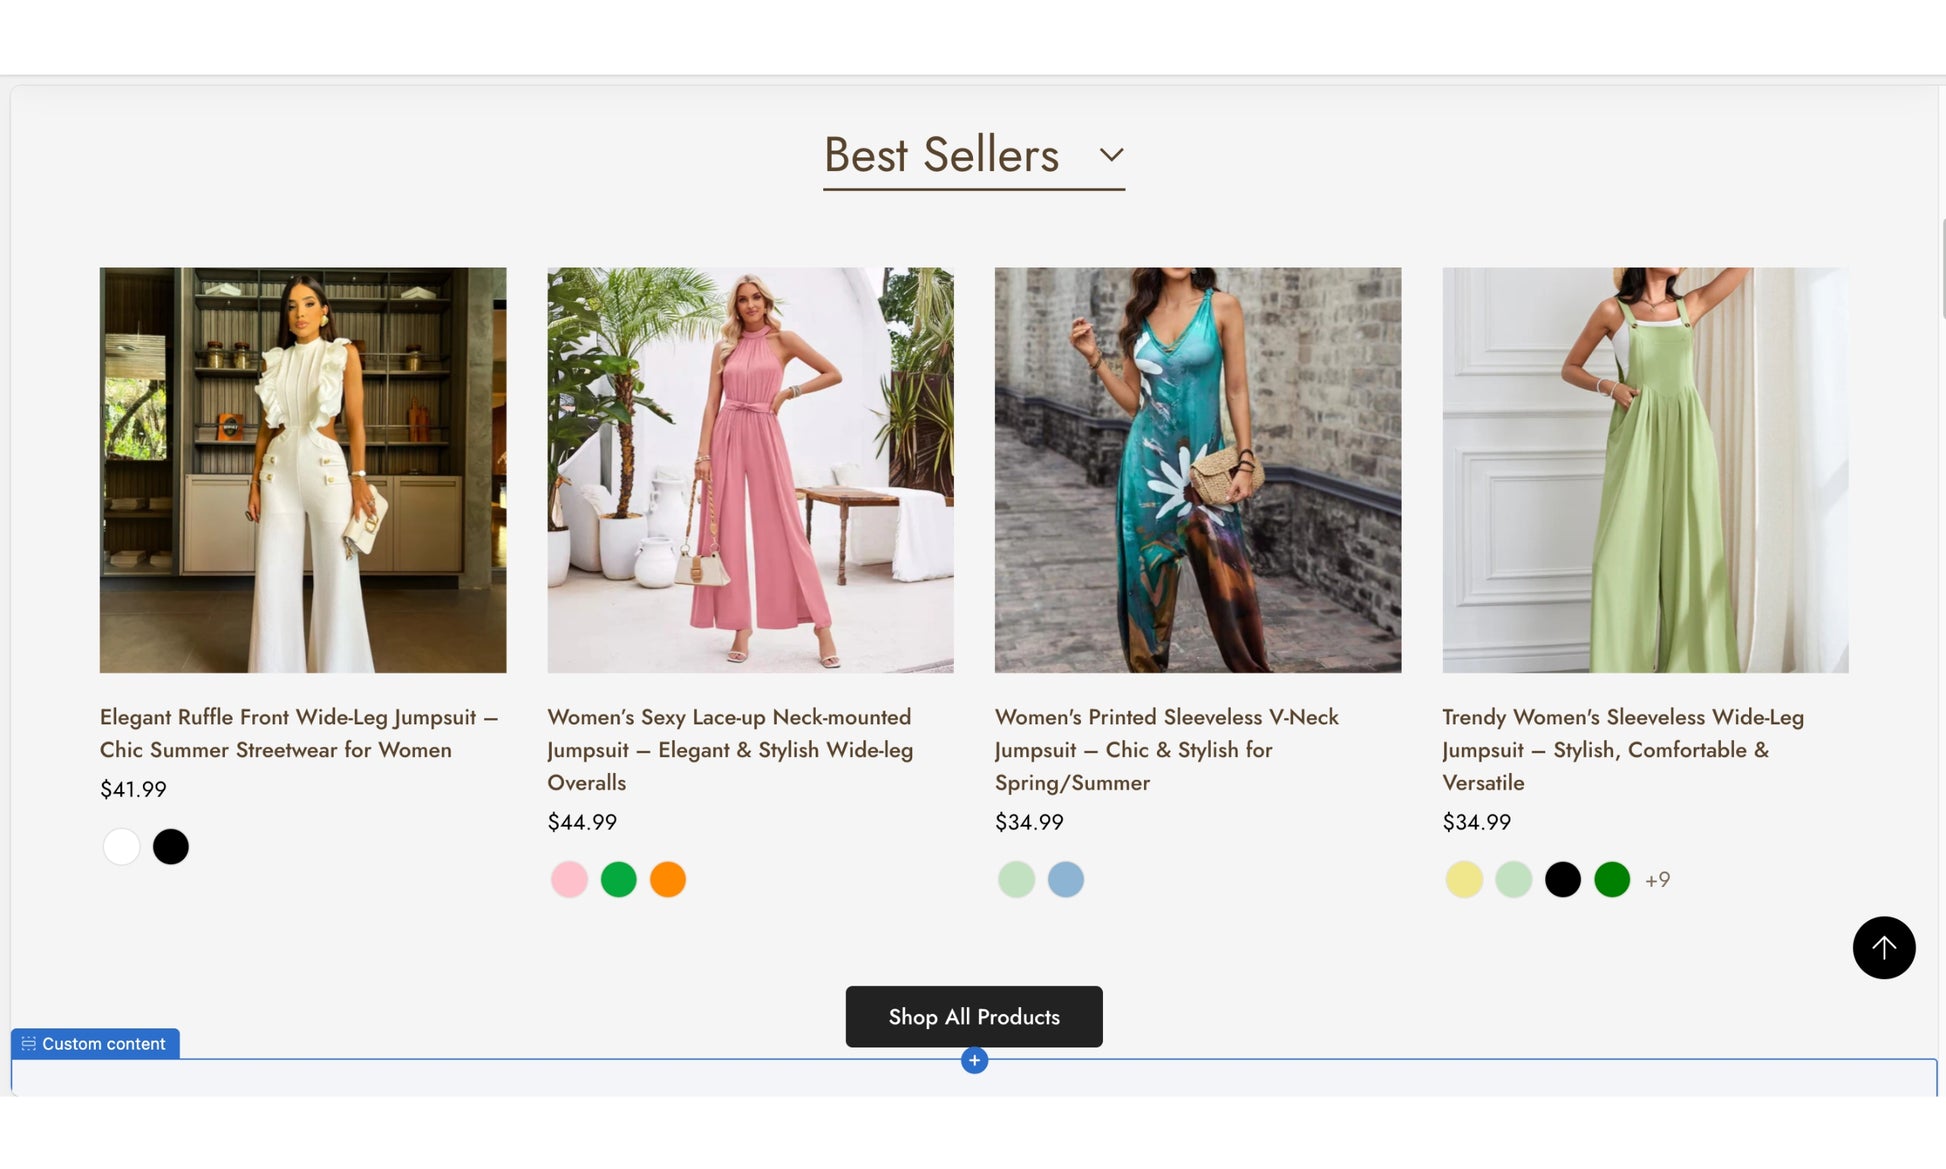Select the yellow swatch on the Trendy jumpsuit

[1464, 880]
